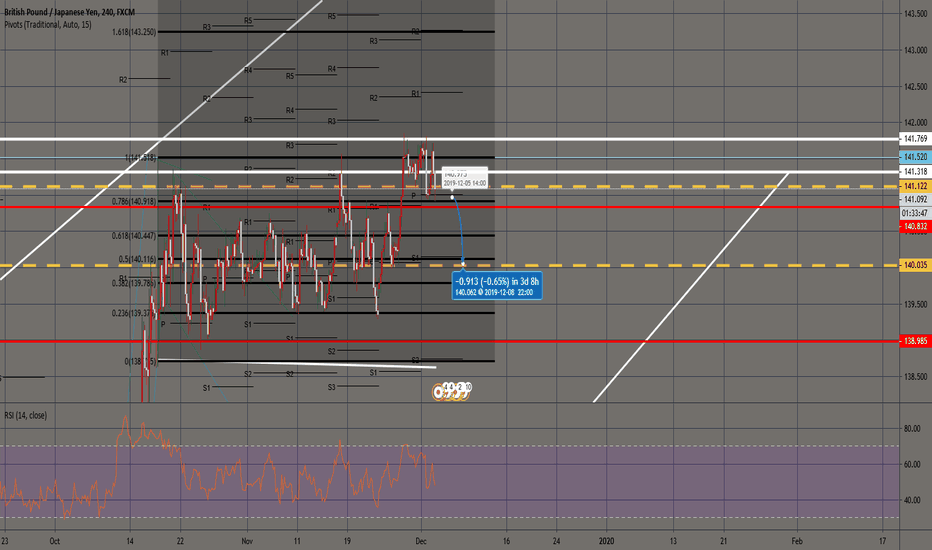Click the 2019-12-05 14:00 date tooltip
This screenshot has width=932, height=550.
465,179
